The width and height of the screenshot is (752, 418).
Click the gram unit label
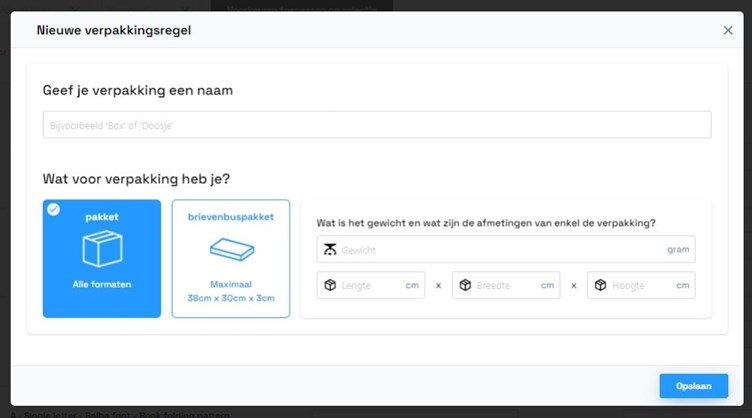tap(678, 249)
